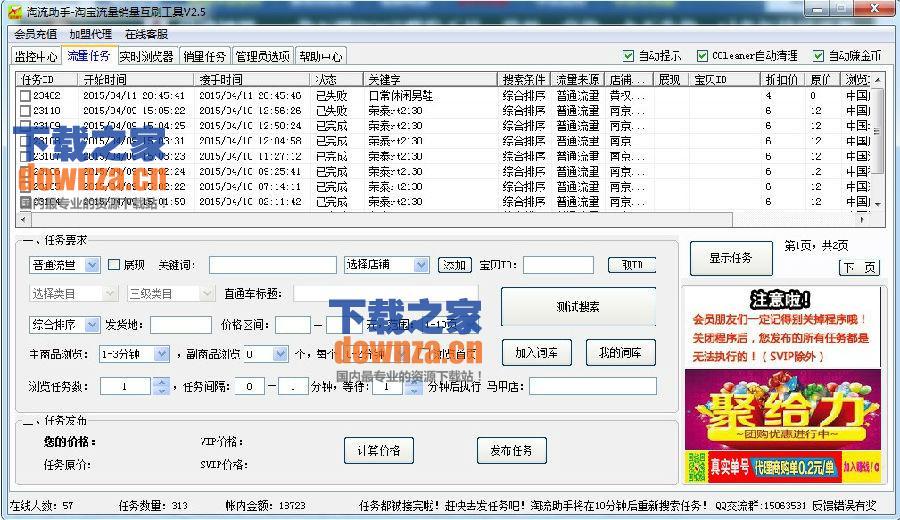Click the 帐内金额: 13723 status text
900x520 pixels.
(265, 506)
